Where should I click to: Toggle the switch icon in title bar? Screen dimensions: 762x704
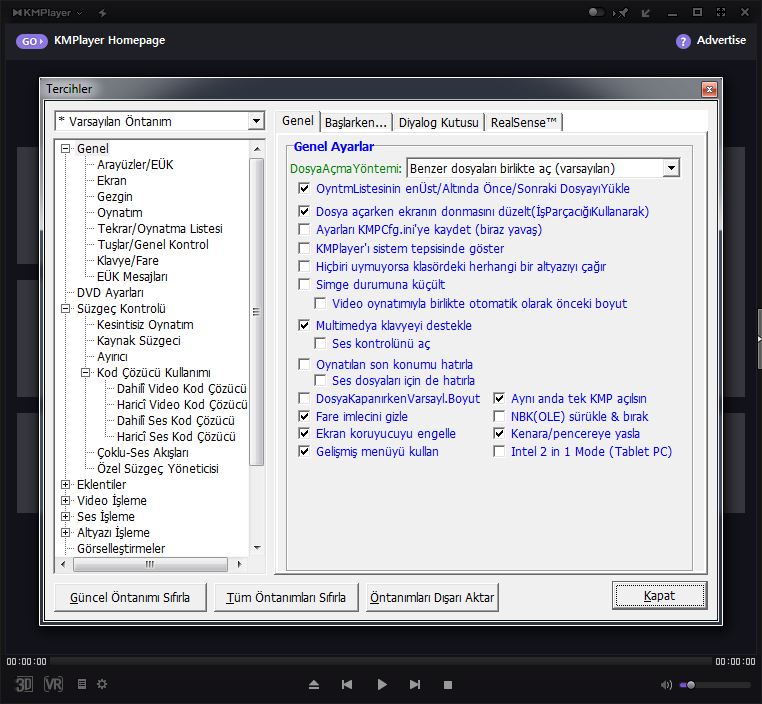pos(596,12)
